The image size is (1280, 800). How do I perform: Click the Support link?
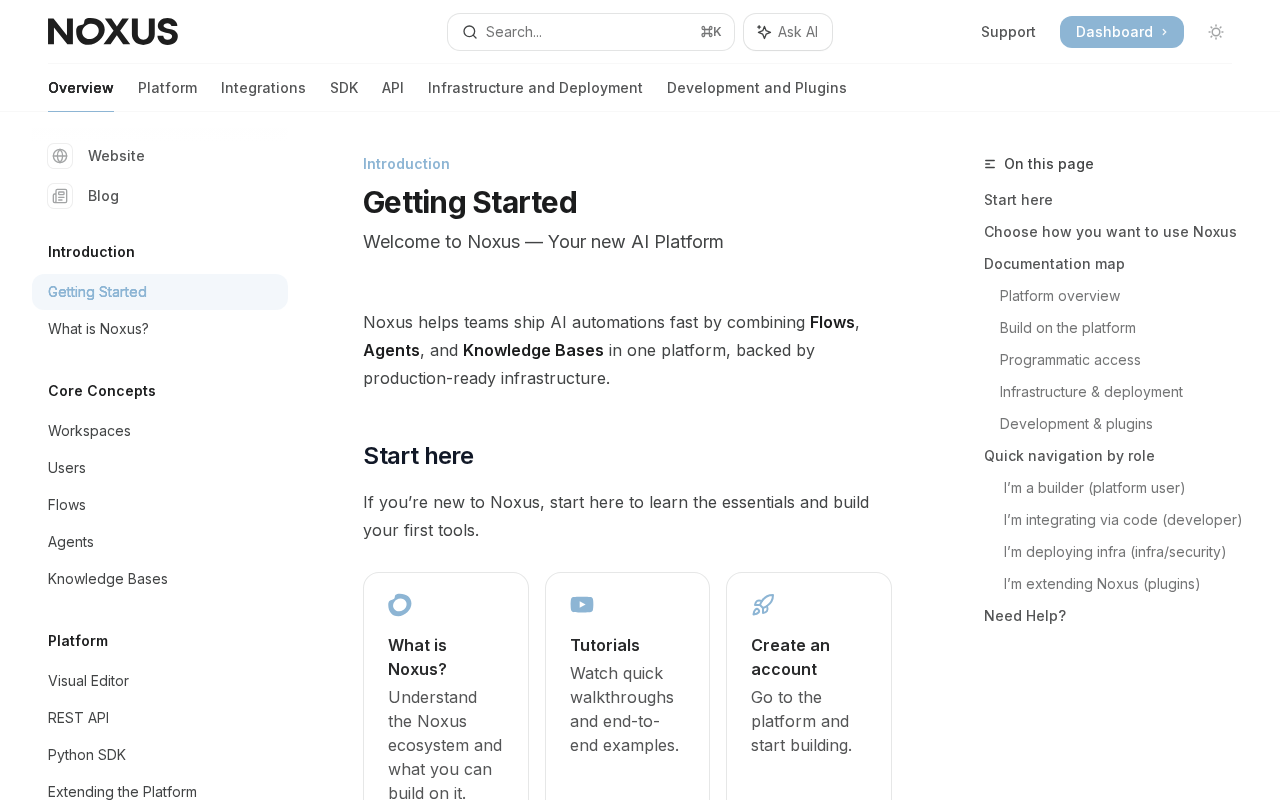click(x=1008, y=32)
